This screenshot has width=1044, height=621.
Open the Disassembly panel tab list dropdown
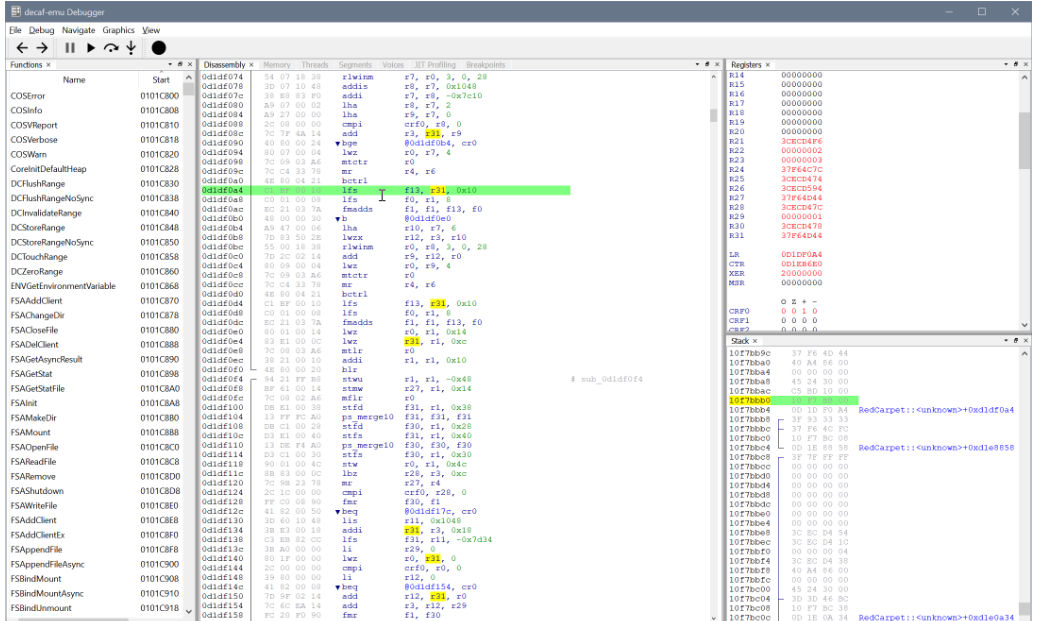[696, 64]
